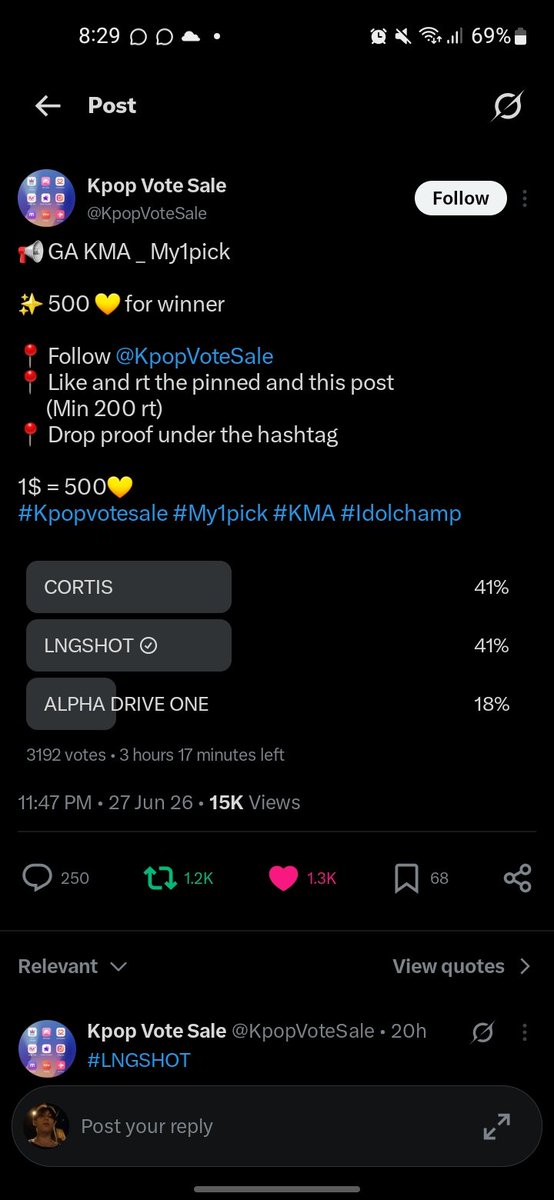Image resolution: width=554 pixels, height=1200 pixels.
Task: Follow Kpop Vote Sale account
Action: tap(460, 198)
